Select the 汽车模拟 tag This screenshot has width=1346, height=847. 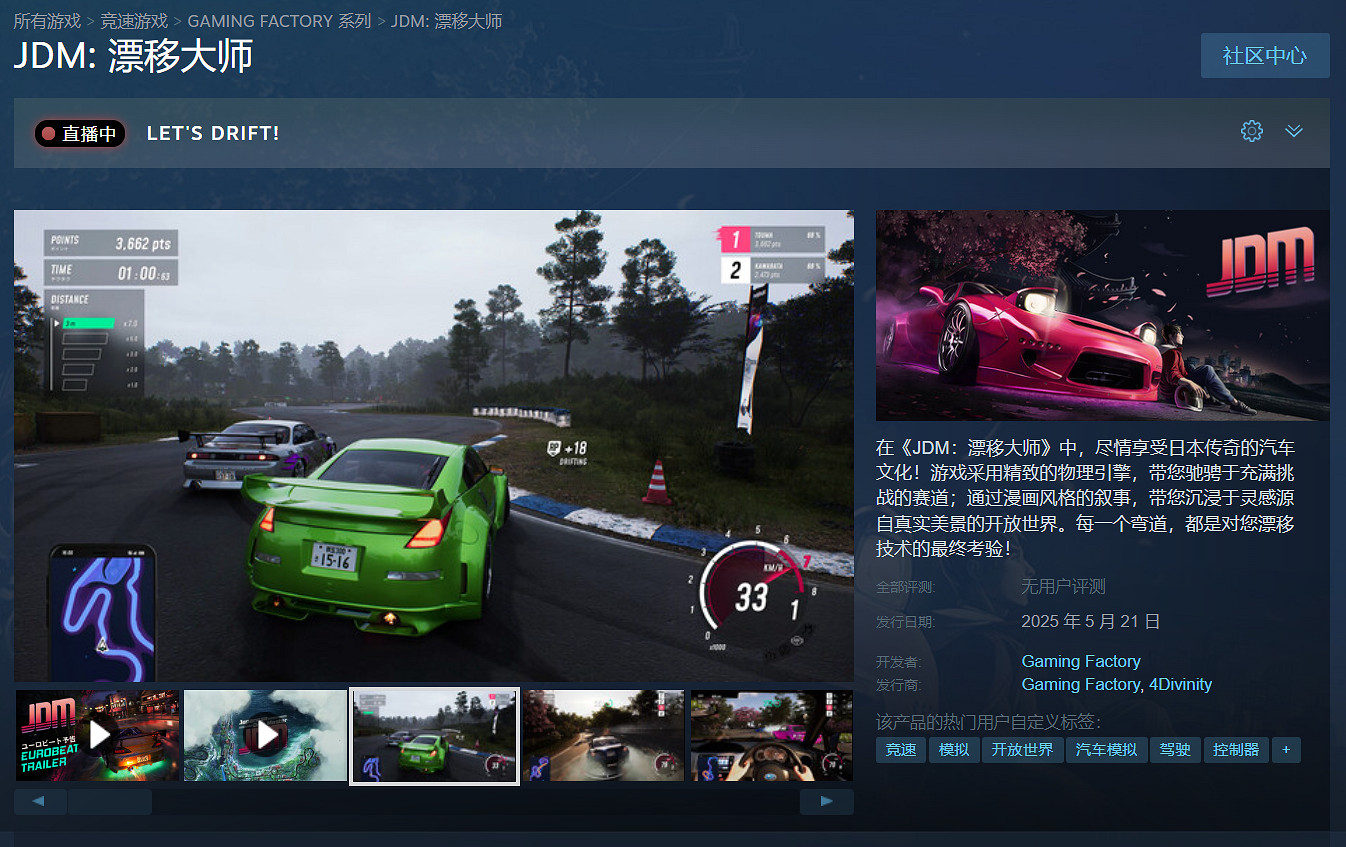point(1105,749)
